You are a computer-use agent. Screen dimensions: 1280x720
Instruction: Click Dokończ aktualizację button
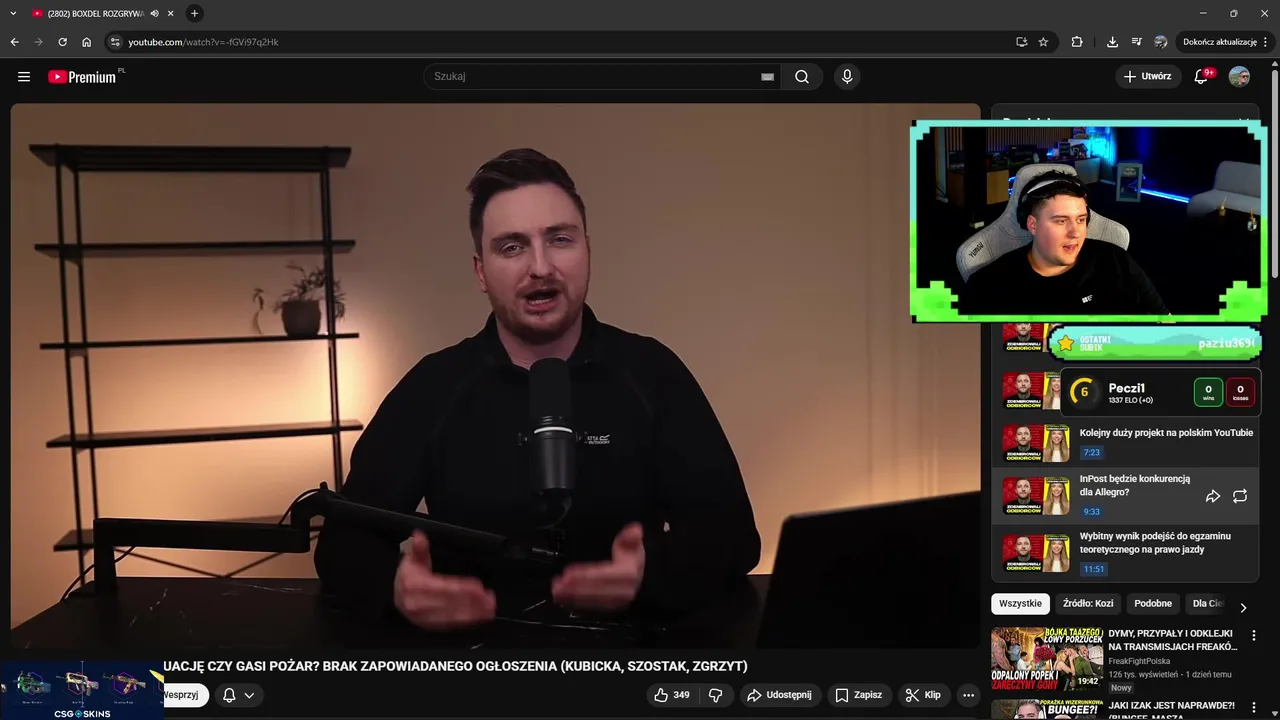1219,42
